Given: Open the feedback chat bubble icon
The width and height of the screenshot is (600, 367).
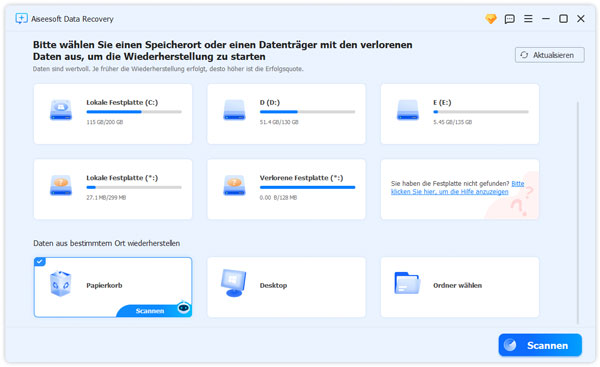Looking at the screenshot, I should 509,19.
